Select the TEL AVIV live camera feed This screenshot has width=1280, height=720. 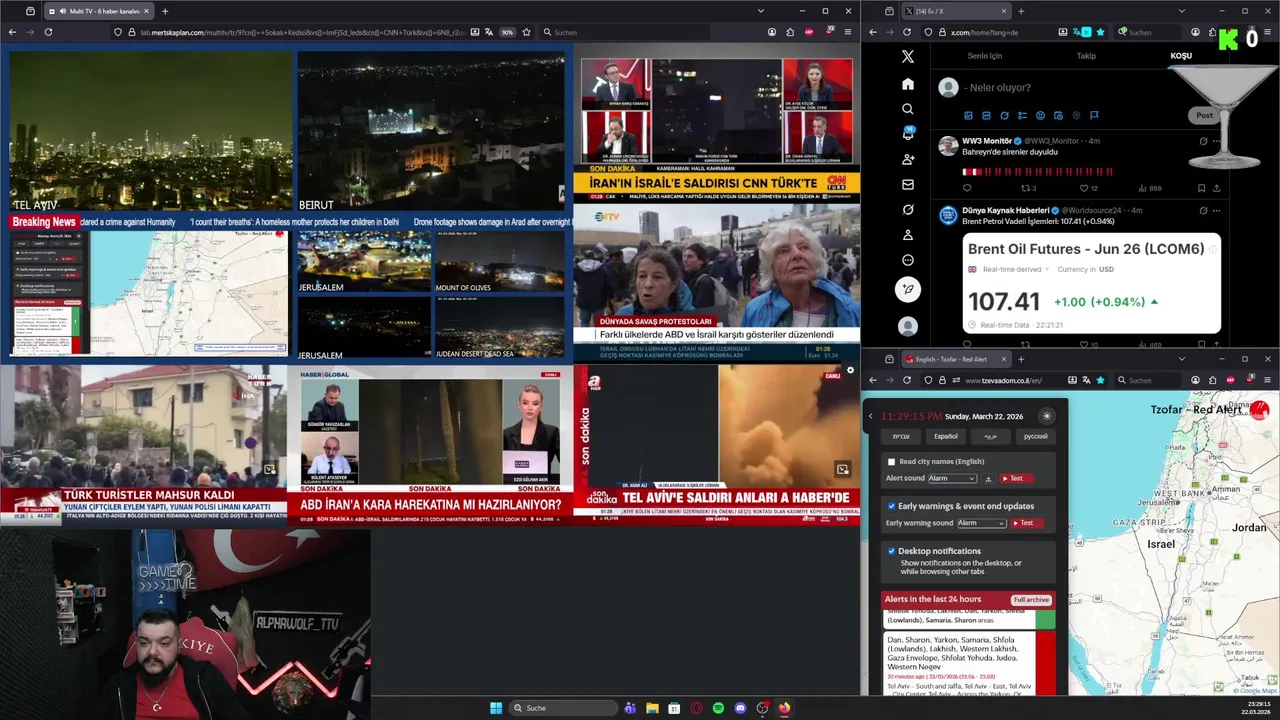(x=151, y=132)
